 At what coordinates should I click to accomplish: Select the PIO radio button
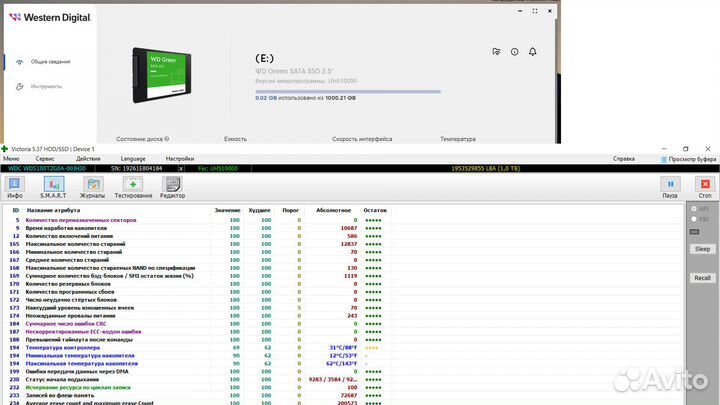tap(694, 219)
